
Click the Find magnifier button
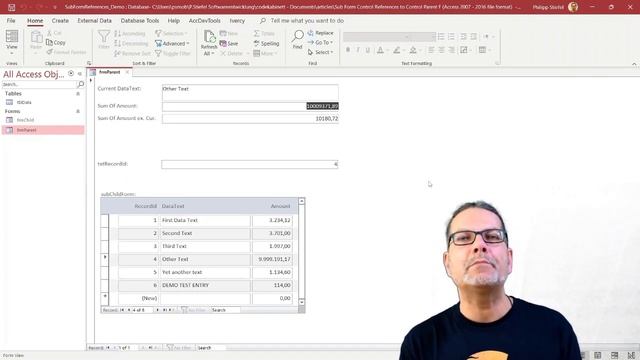coord(298,40)
